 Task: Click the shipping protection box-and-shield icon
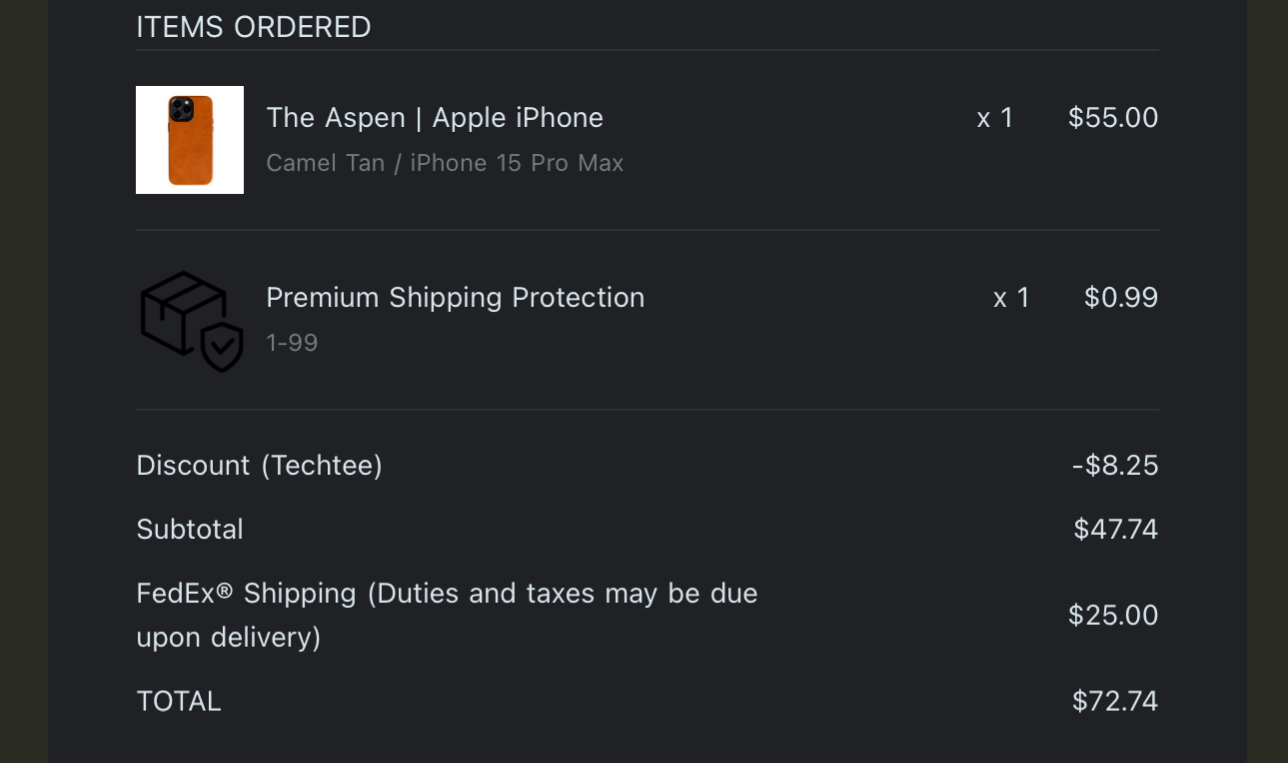point(191,321)
